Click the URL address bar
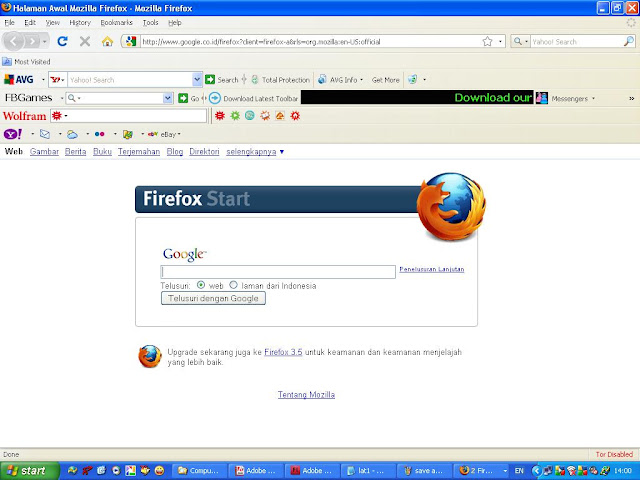This screenshot has height=480, width=640. 310,41
